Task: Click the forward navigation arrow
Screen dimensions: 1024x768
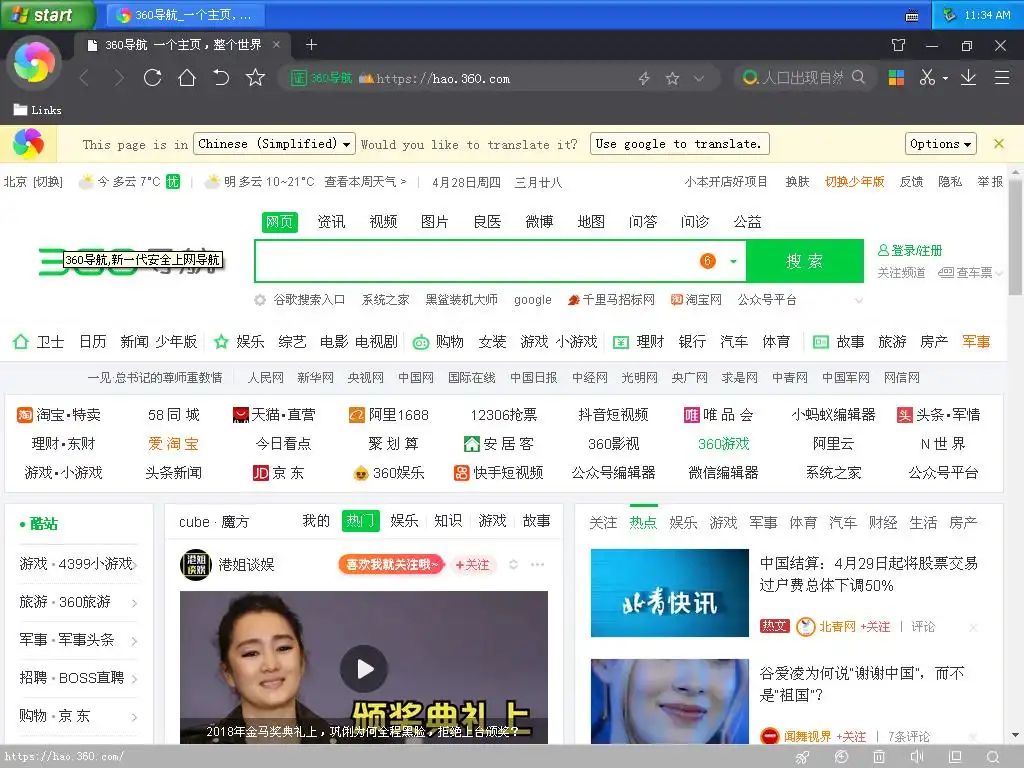Action: [119, 78]
